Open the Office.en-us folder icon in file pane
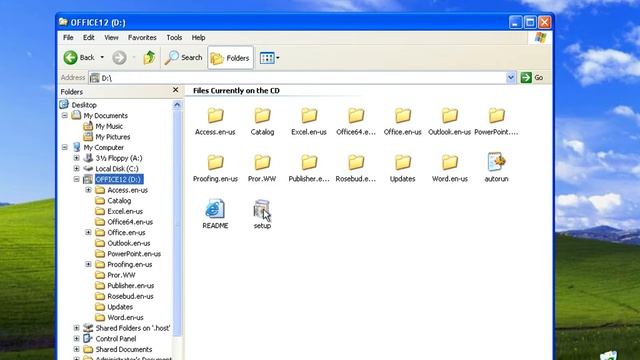640x360 pixels. point(402,116)
